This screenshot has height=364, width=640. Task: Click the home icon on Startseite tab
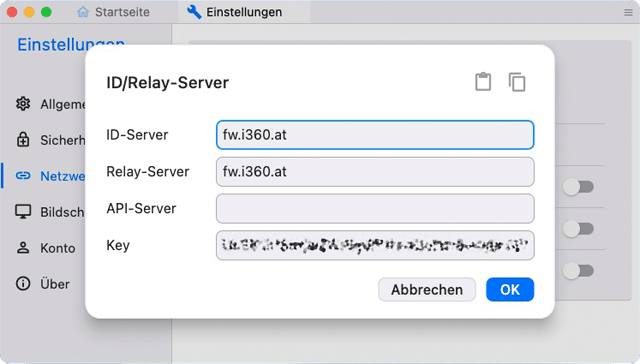[83, 12]
